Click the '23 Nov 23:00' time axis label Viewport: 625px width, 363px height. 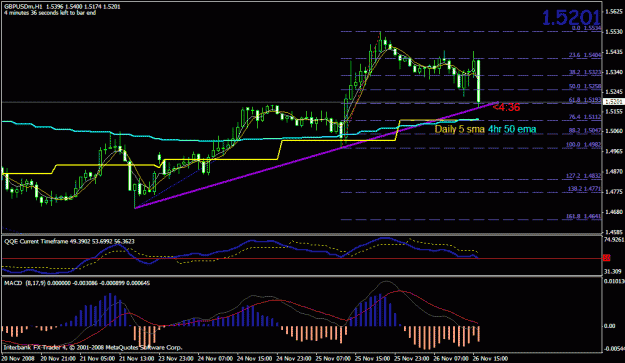point(175,358)
